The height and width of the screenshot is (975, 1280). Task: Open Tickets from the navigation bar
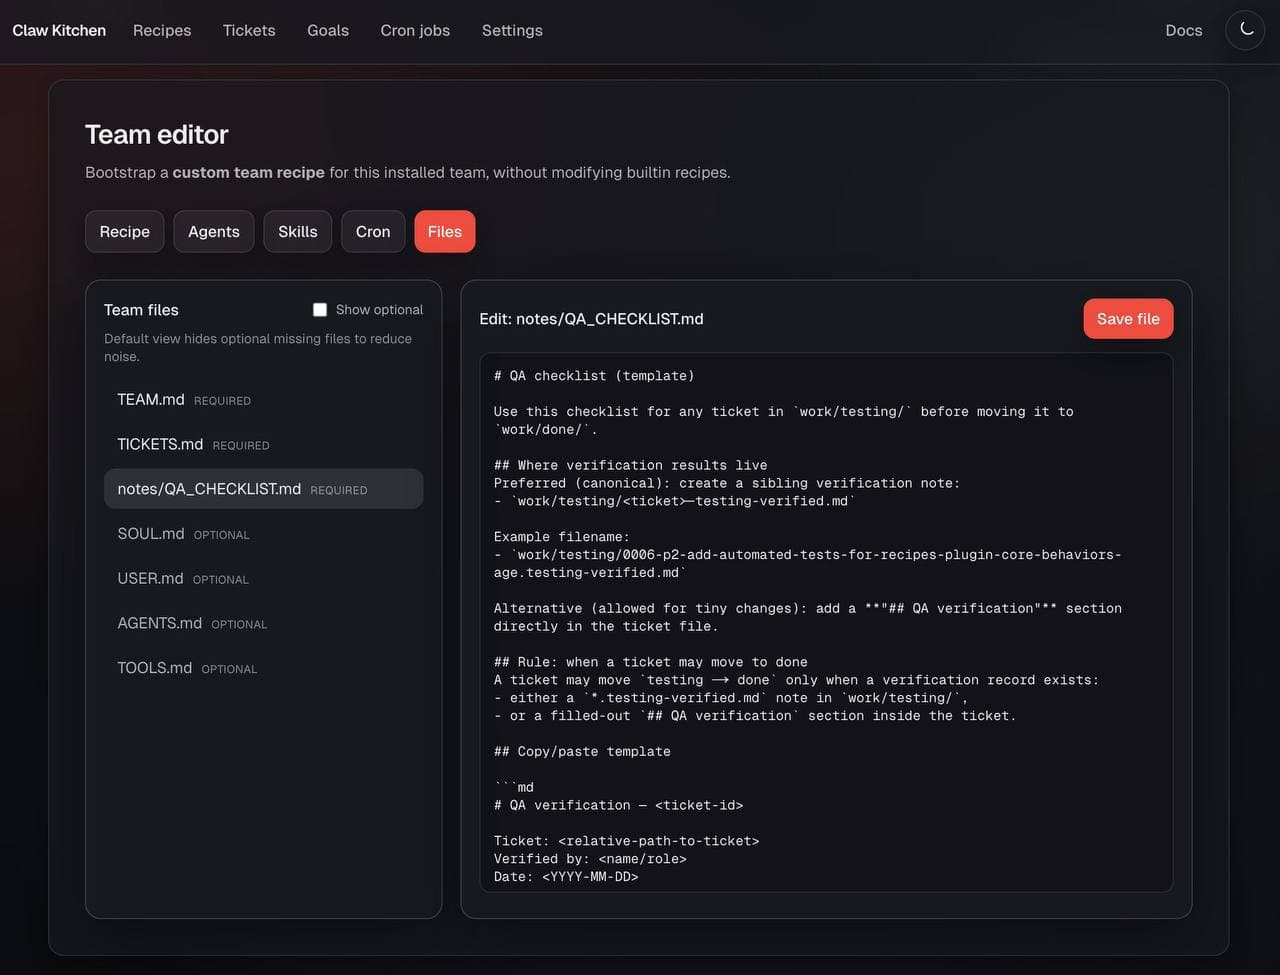tap(249, 30)
